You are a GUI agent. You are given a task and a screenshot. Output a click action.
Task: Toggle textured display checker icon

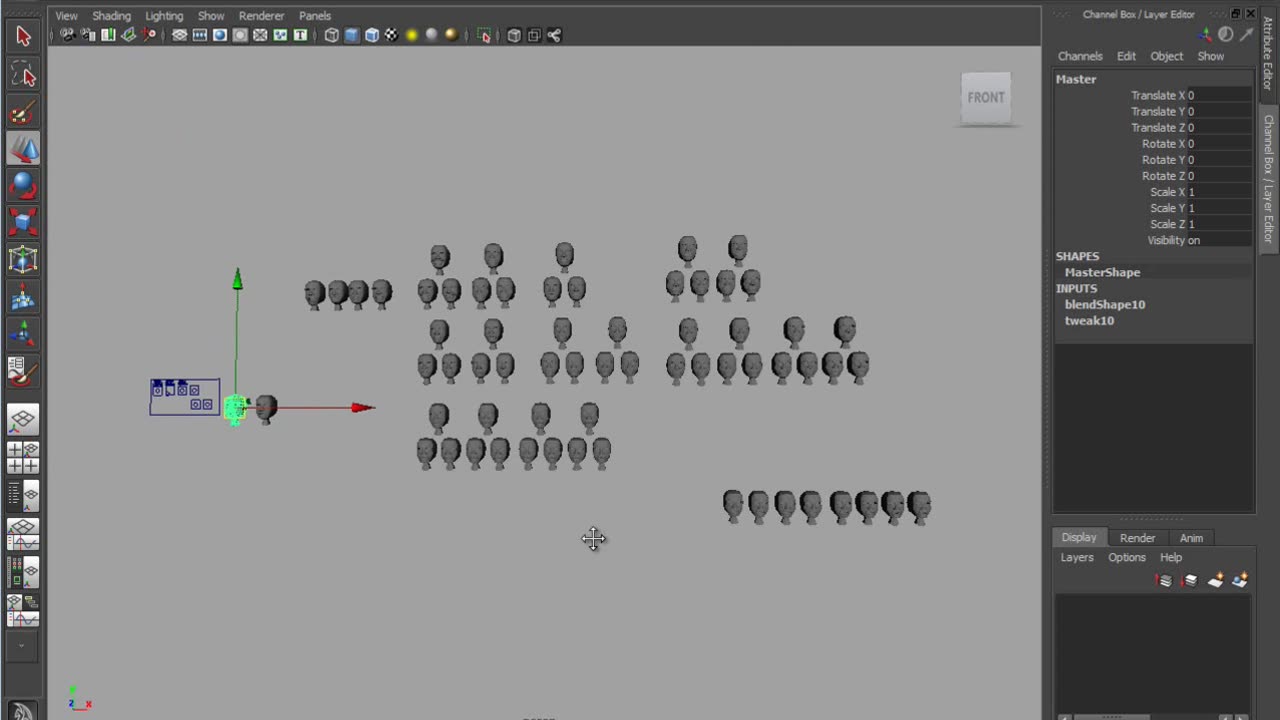click(392, 35)
